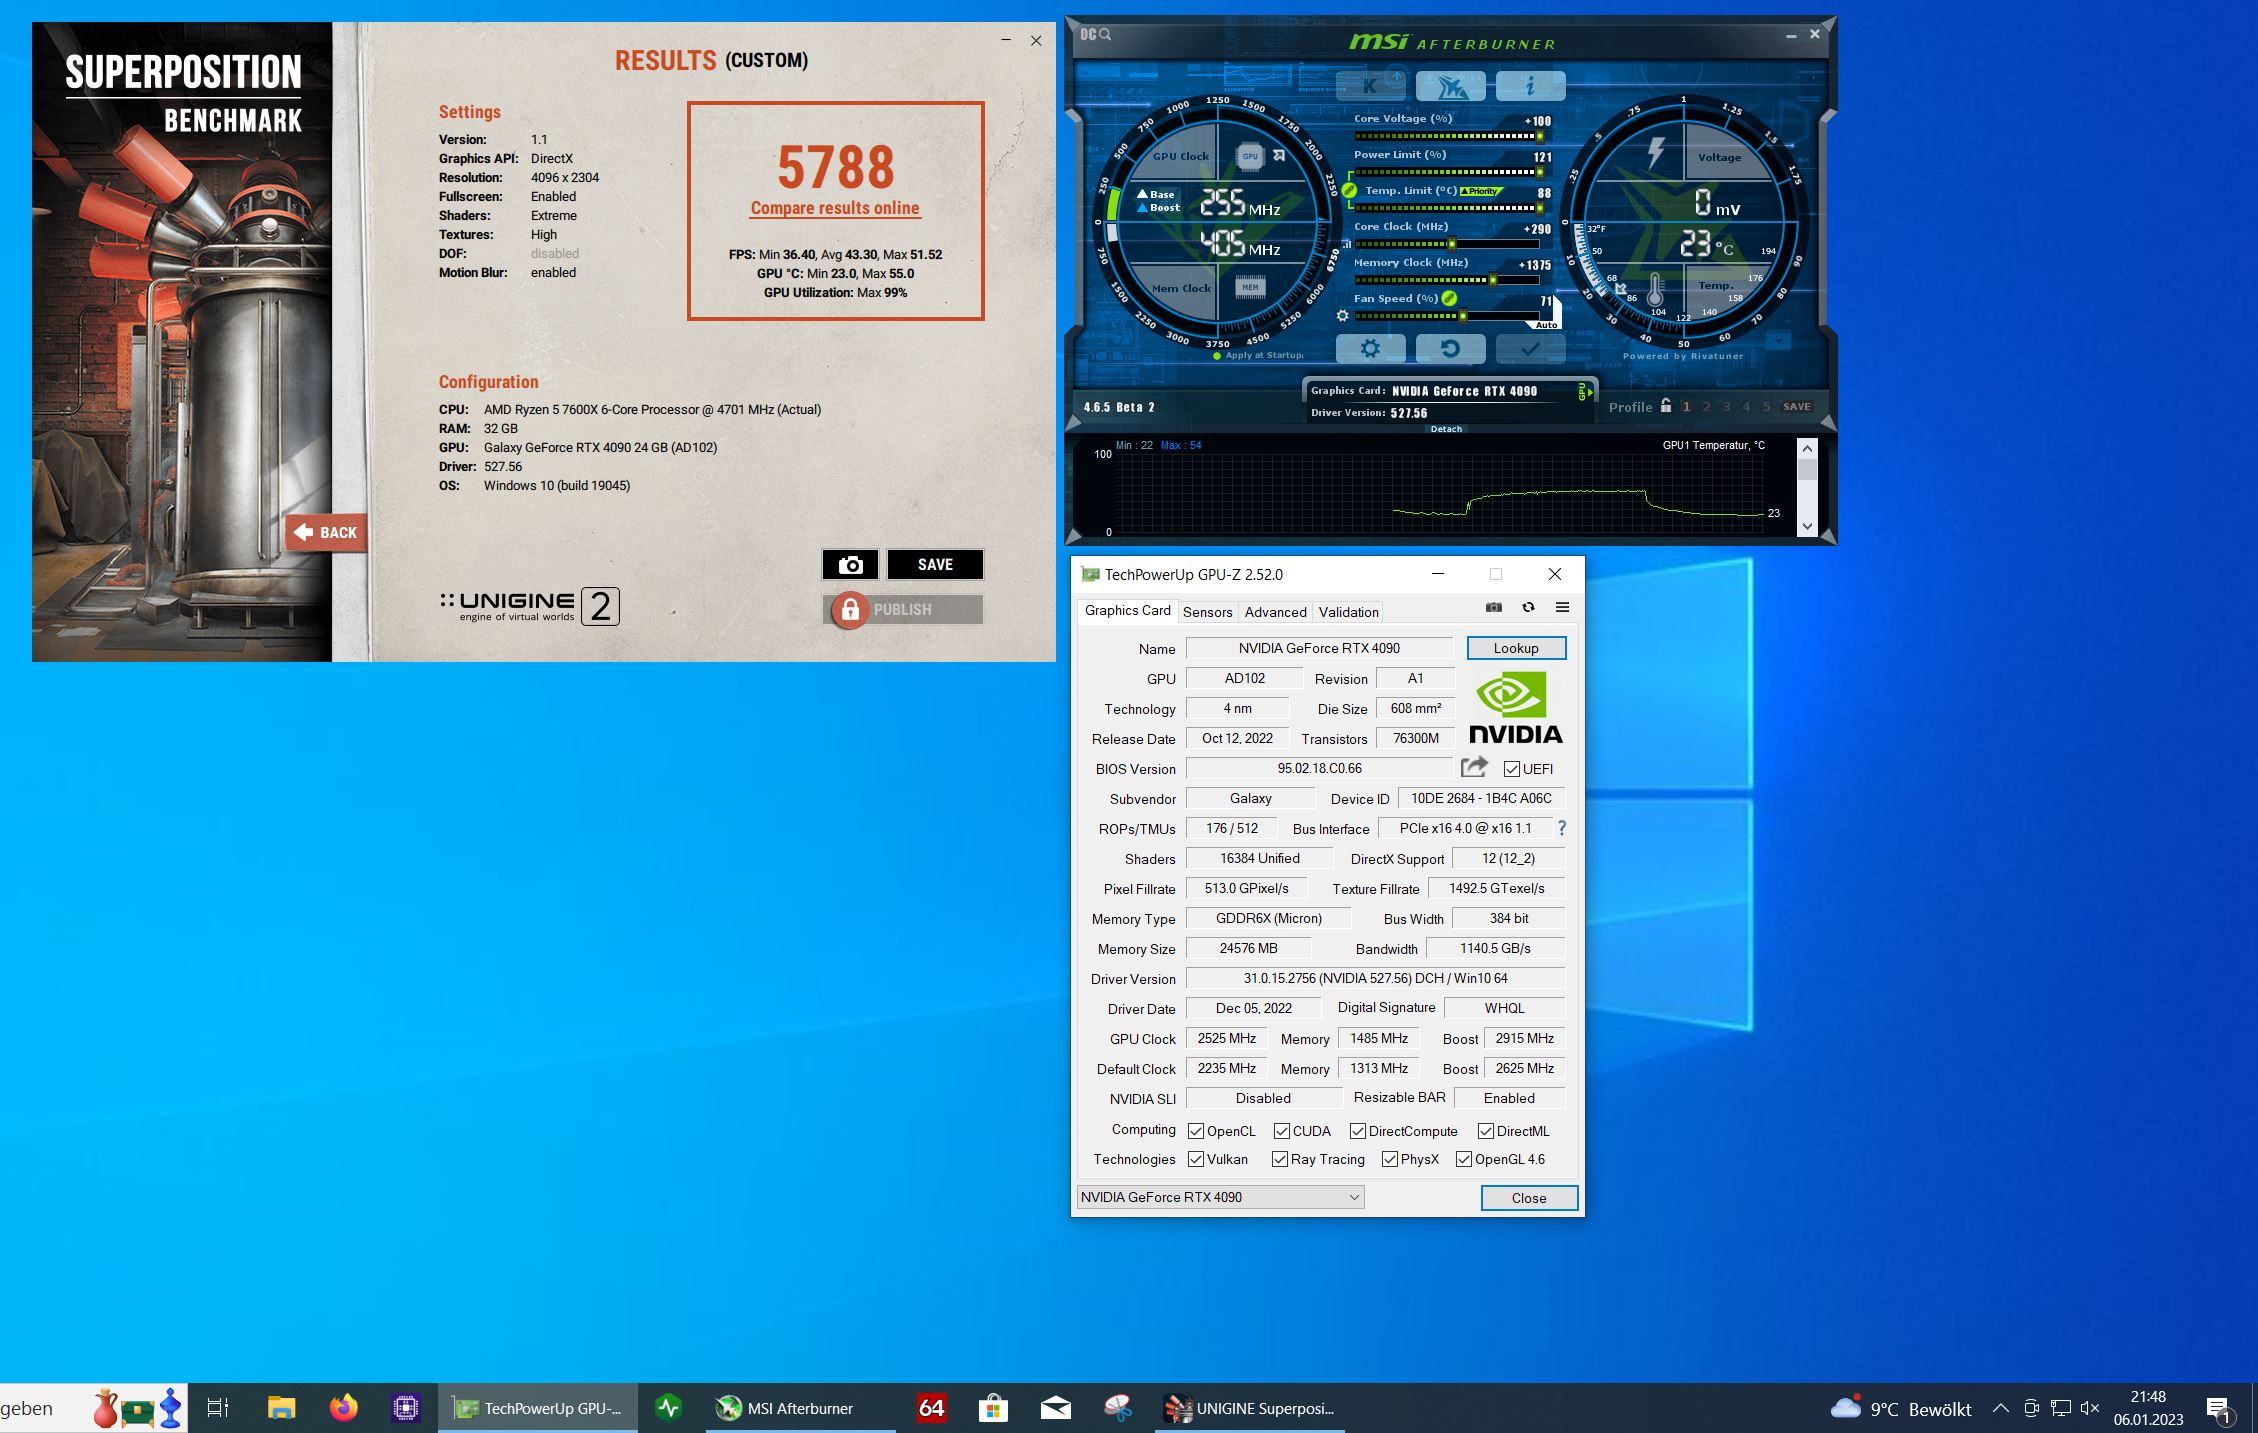Click the Superposition screenshot camera button
This screenshot has width=2258, height=1433.
pos(850,565)
